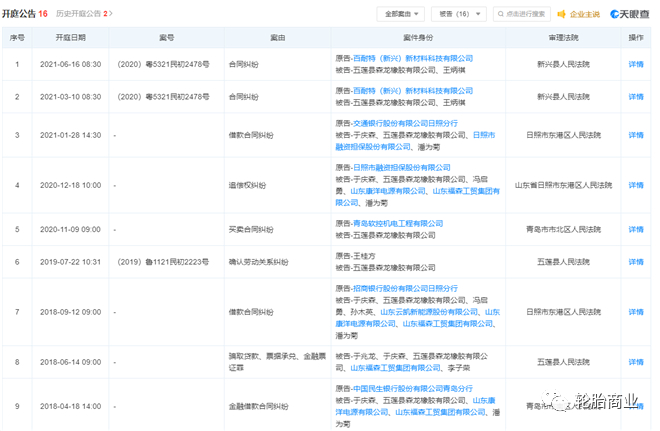The width and height of the screenshot is (660, 431).
Task: View 详情 for row 6 确认劳动关系纠纷
Action: tap(635, 262)
